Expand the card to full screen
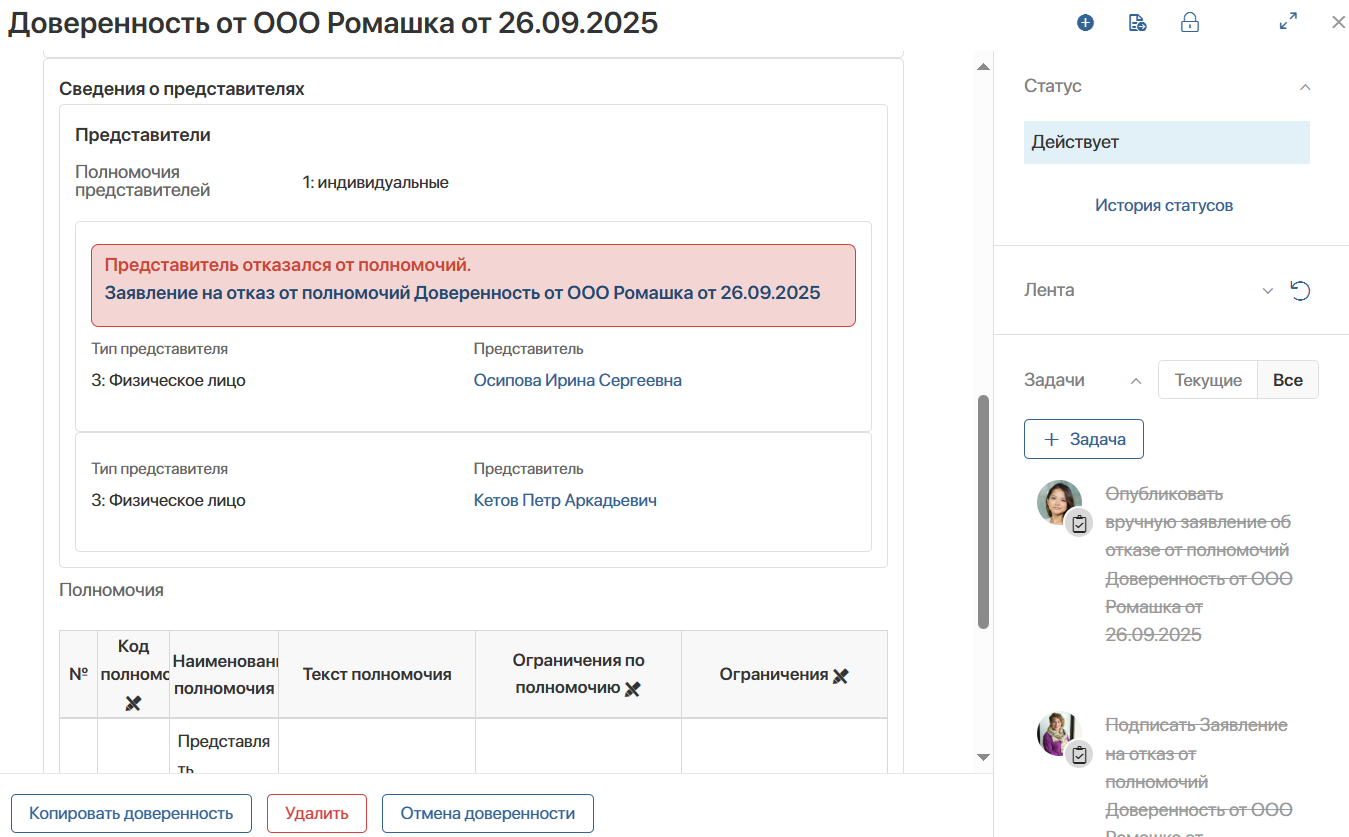 coord(1288,22)
